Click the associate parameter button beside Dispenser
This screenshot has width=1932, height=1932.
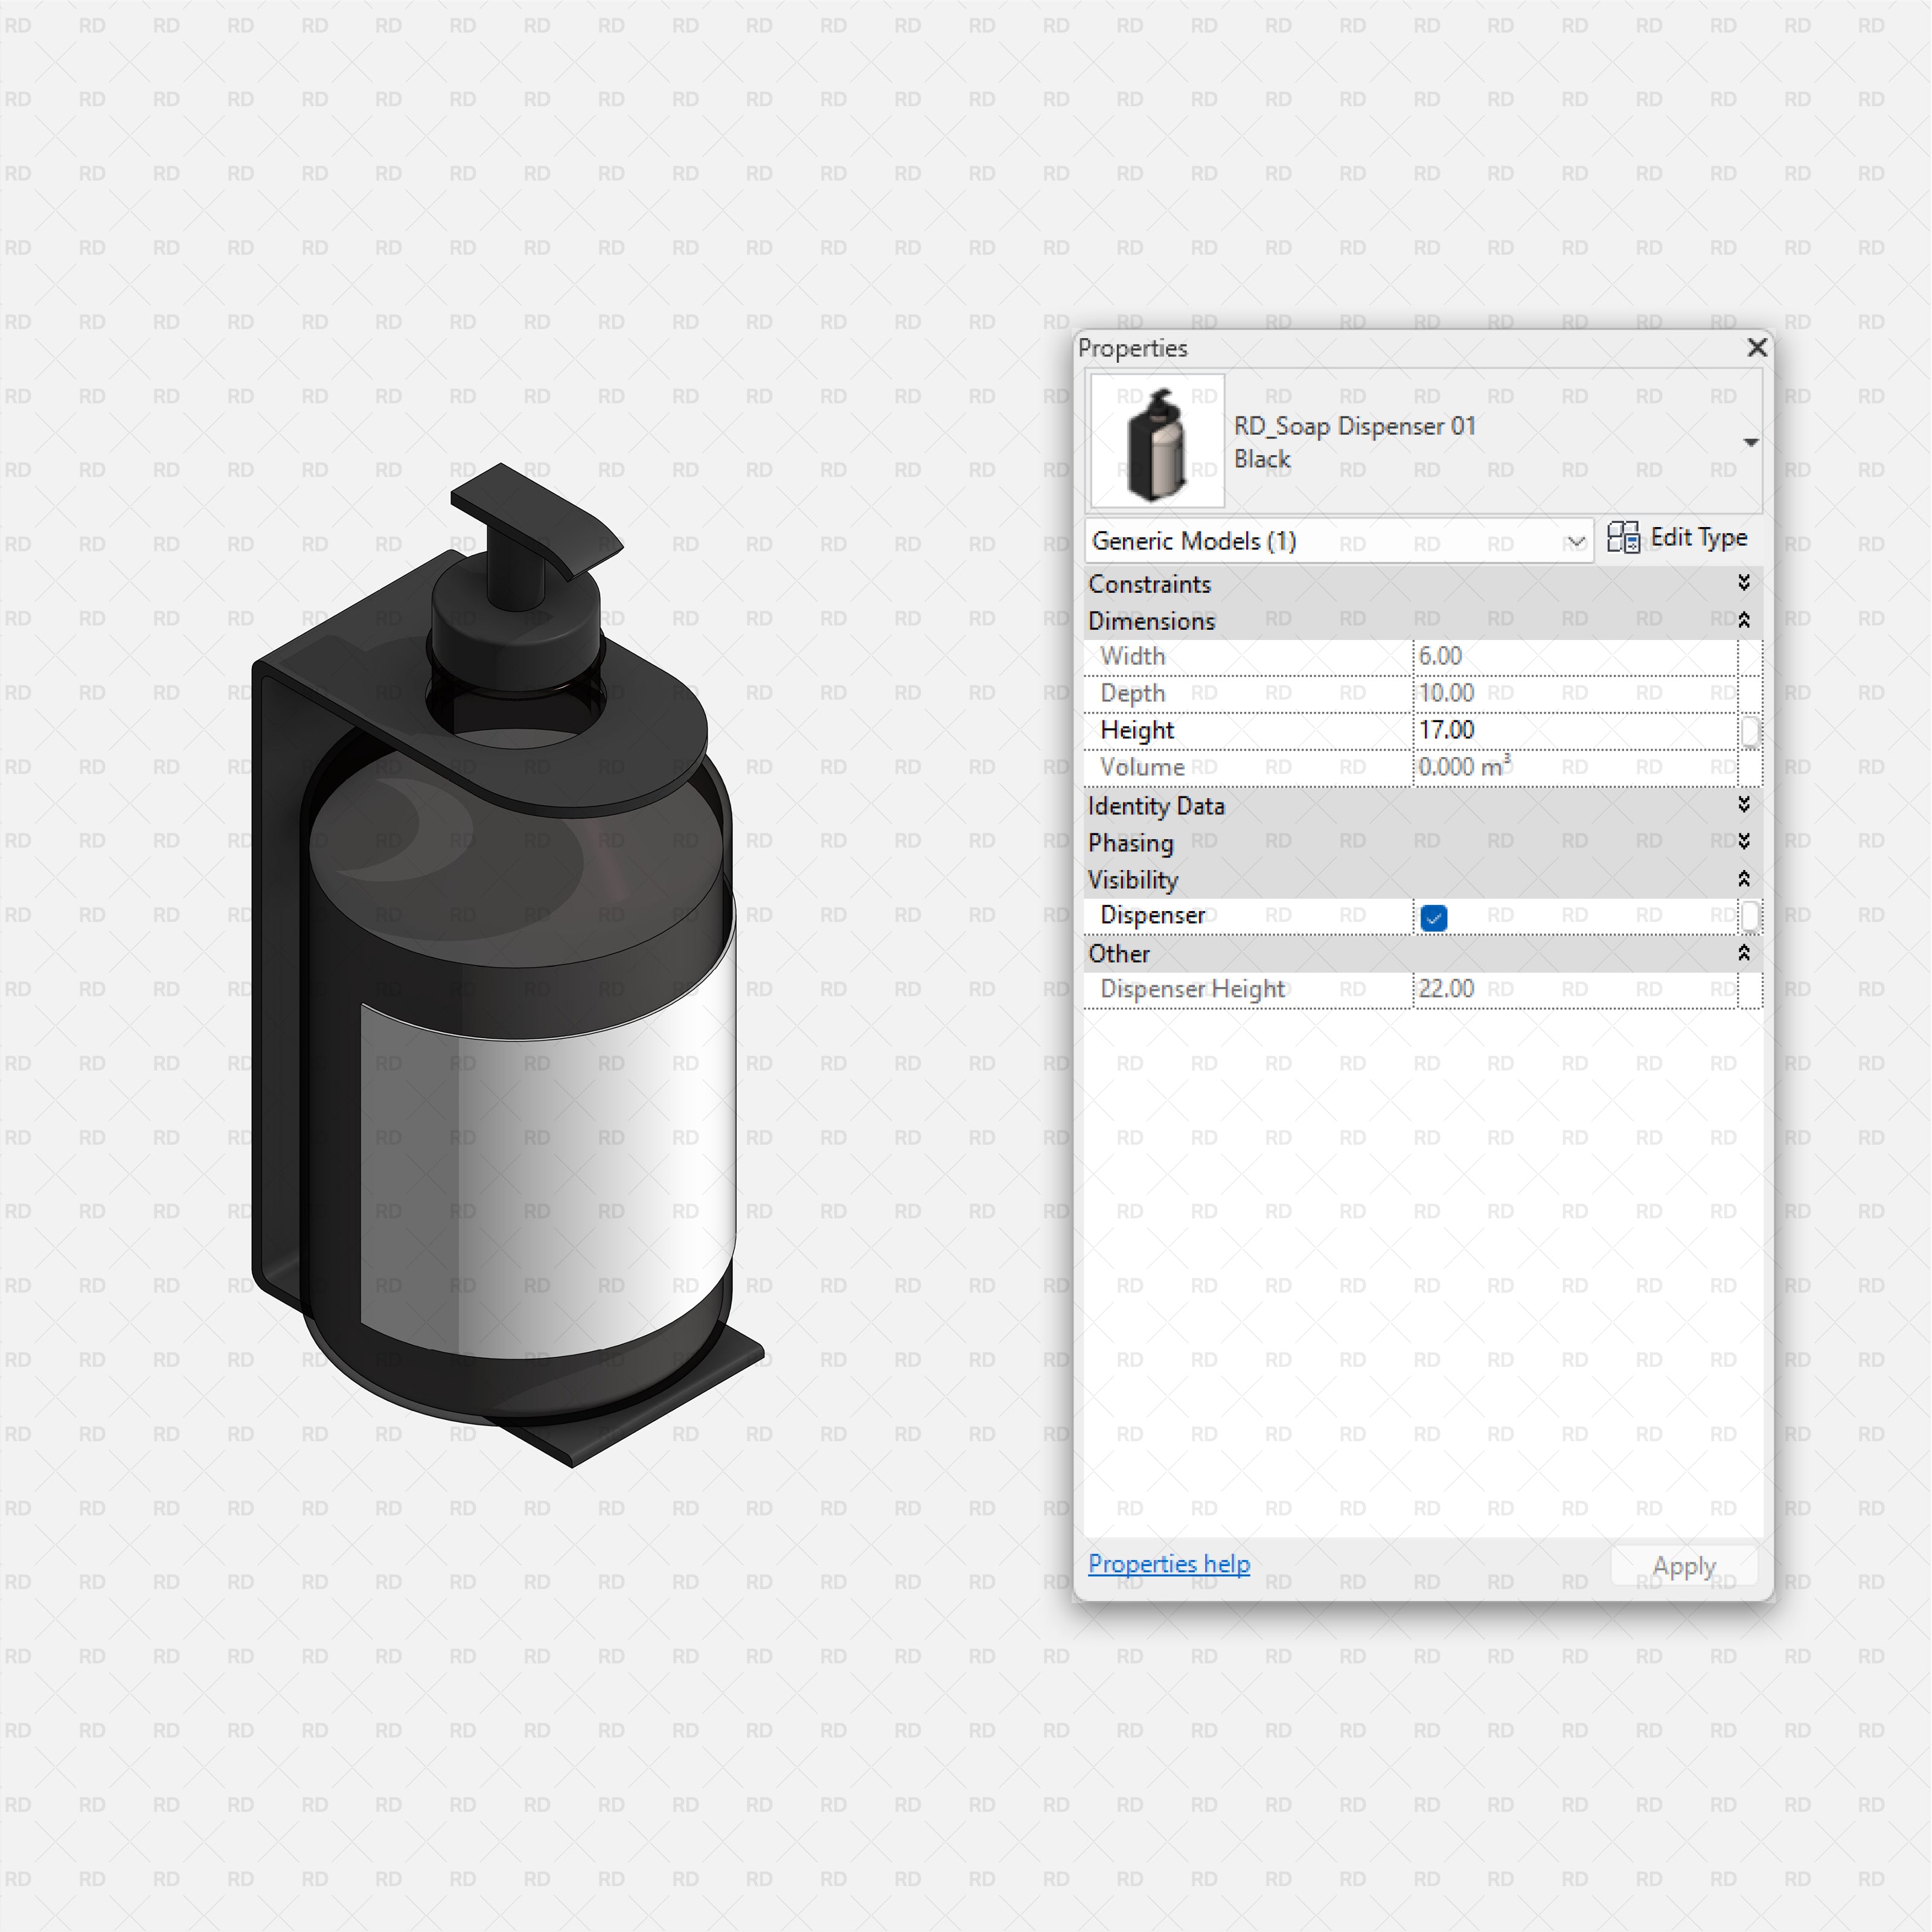[1751, 916]
